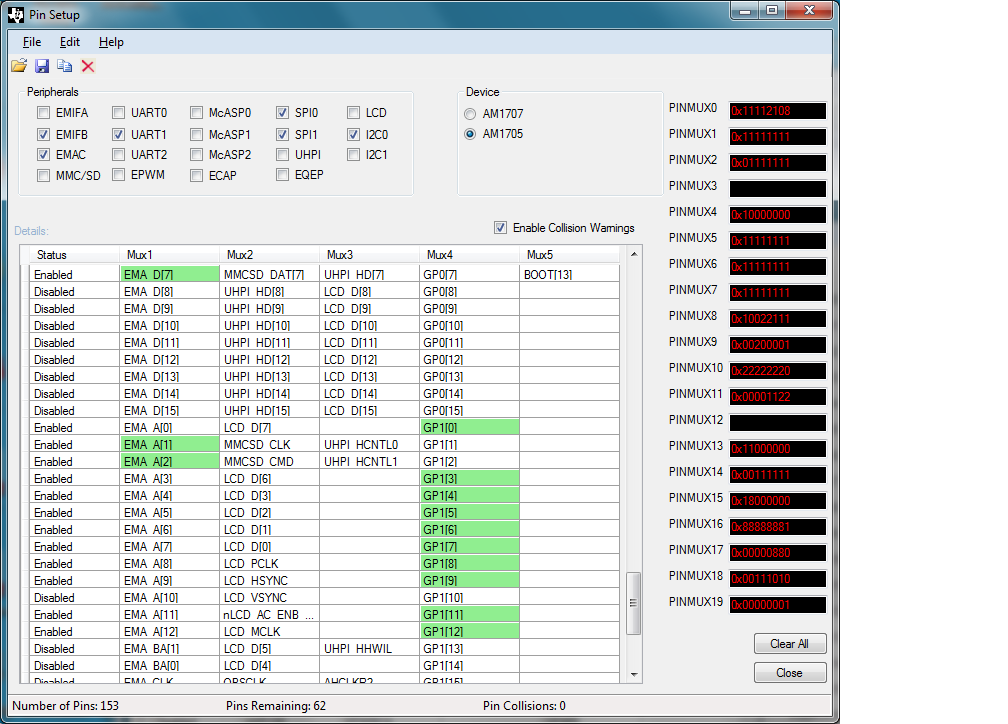Toggle Enable Collision Warnings checkbox
1008x724 pixels.
pyautogui.click(x=500, y=228)
